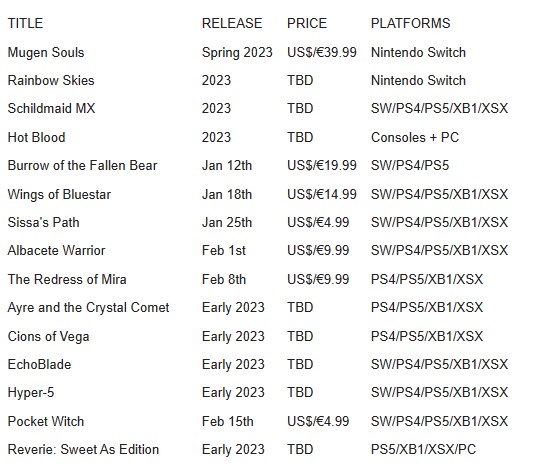Image resolution: width=534 pixels, height=474 pixels.
Task: Click Reverie: Sweet As Edition title
Action: coord(83,450)
